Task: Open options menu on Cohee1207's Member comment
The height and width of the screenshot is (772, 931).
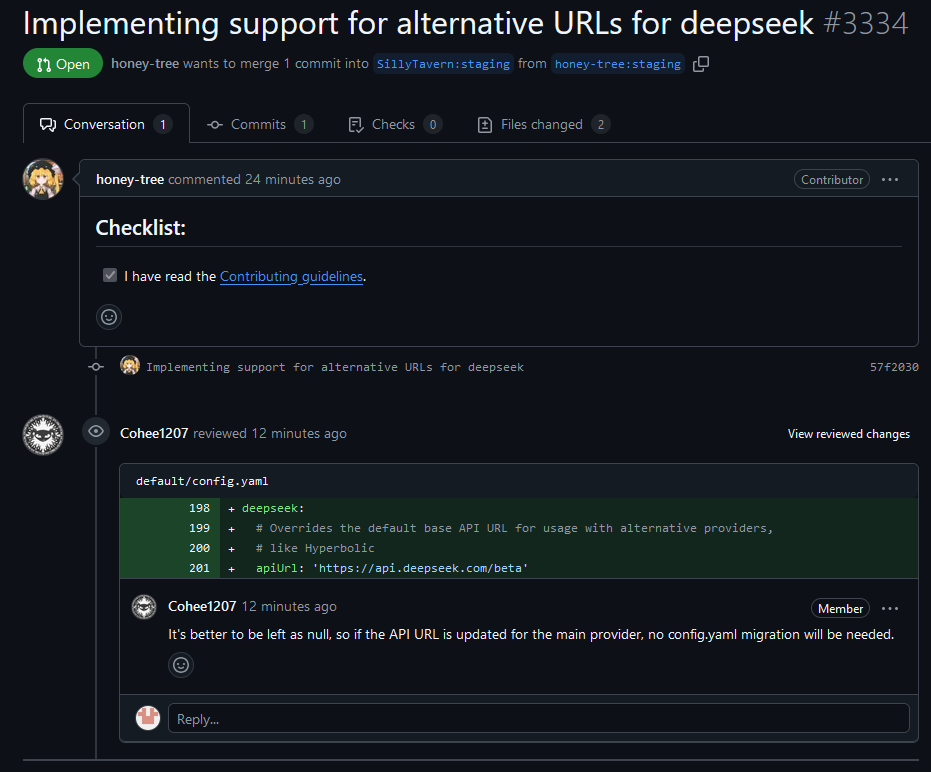Action: (x=889, y=608)
